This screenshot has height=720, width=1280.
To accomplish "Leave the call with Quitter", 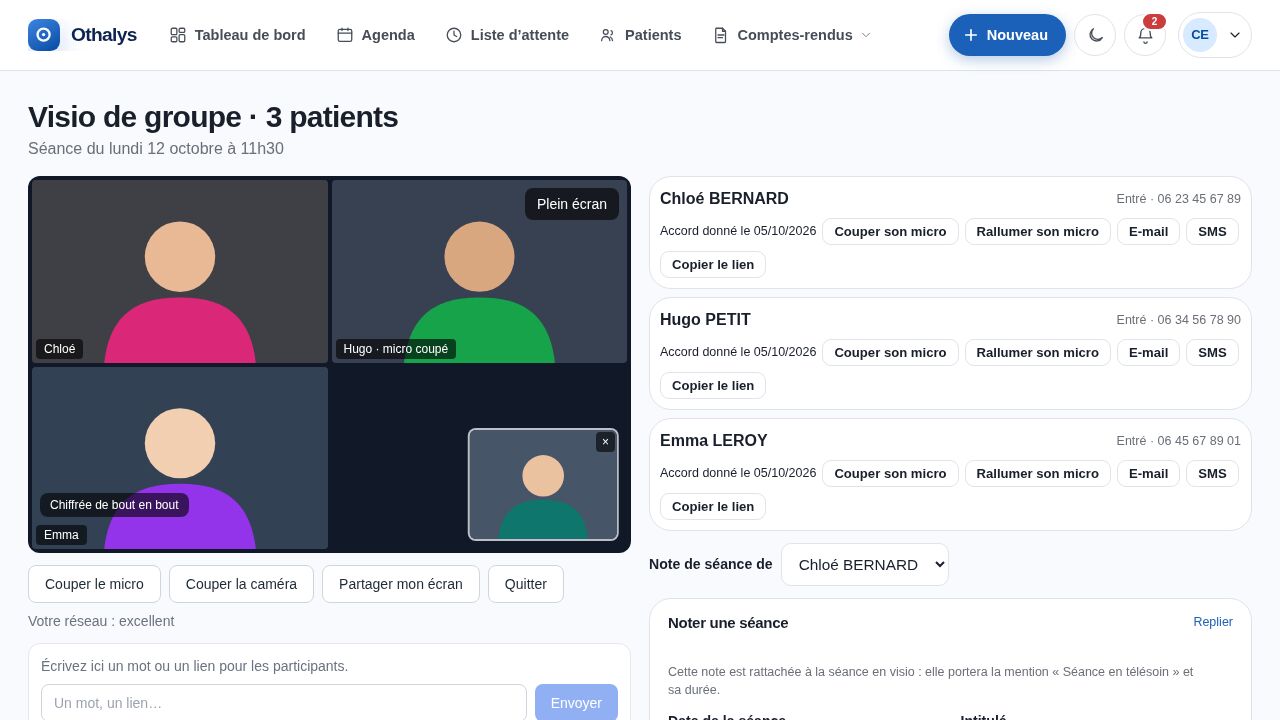I will 526,584.
